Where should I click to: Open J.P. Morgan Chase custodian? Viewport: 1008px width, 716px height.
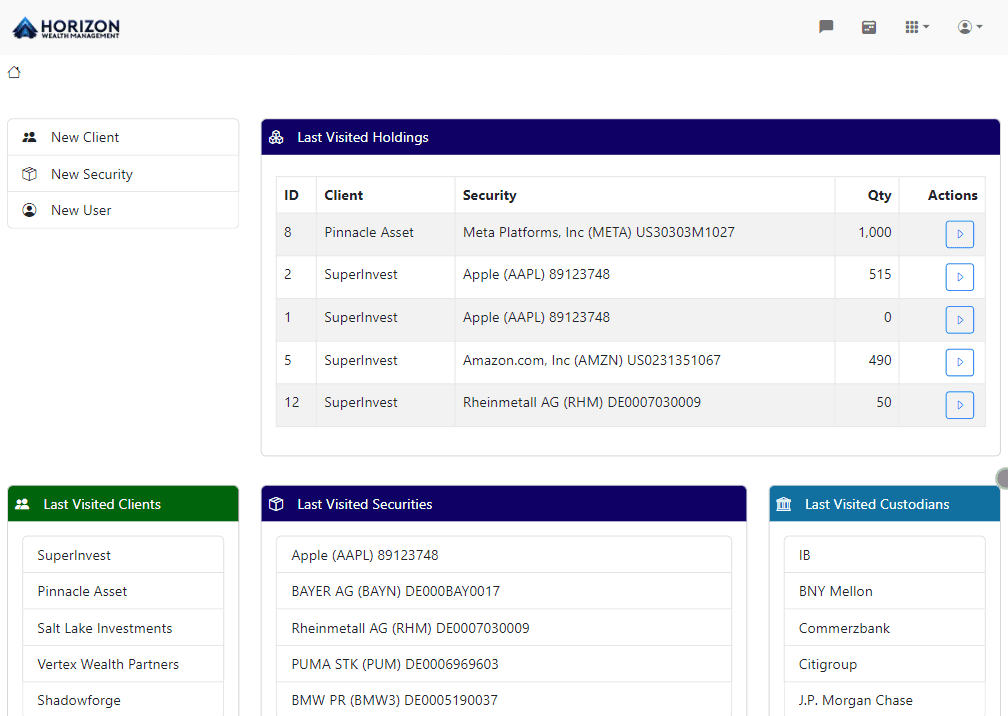click(x=885, y=700)
